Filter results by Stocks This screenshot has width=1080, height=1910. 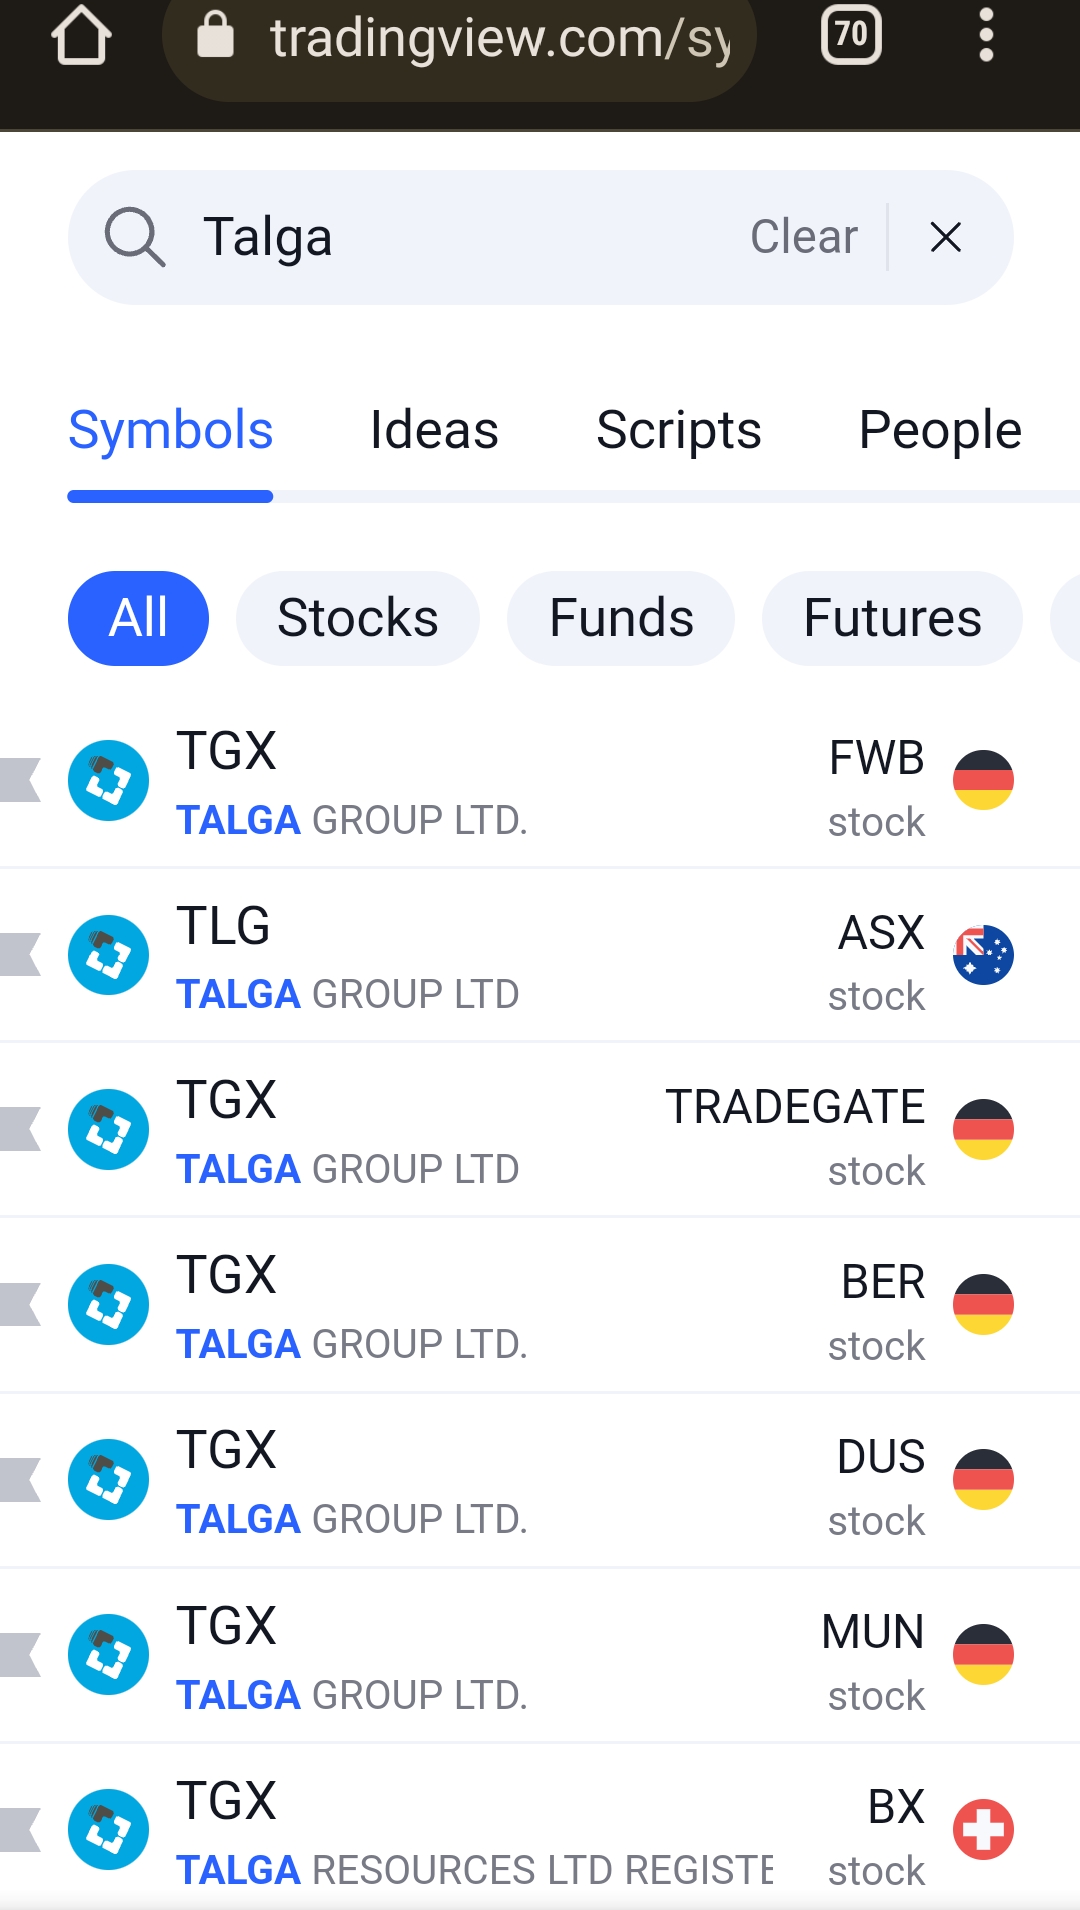click(x=358, y=618)
